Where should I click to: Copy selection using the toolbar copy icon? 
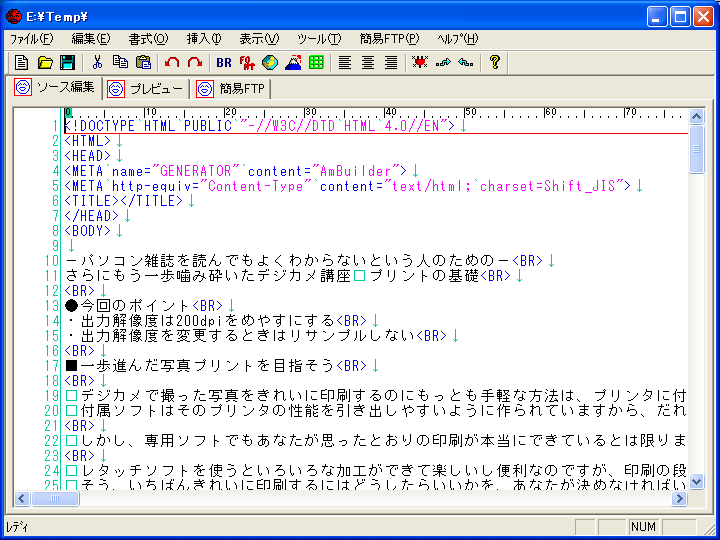tap(120, 62)
